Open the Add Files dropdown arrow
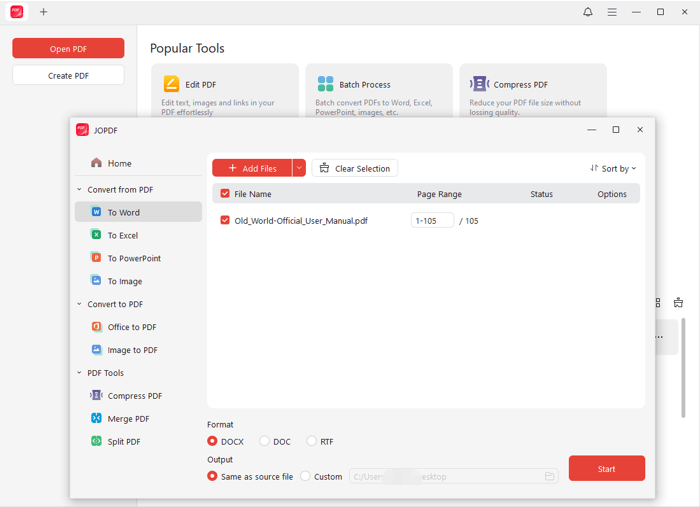The image size is (700, 507). (299, 168)
